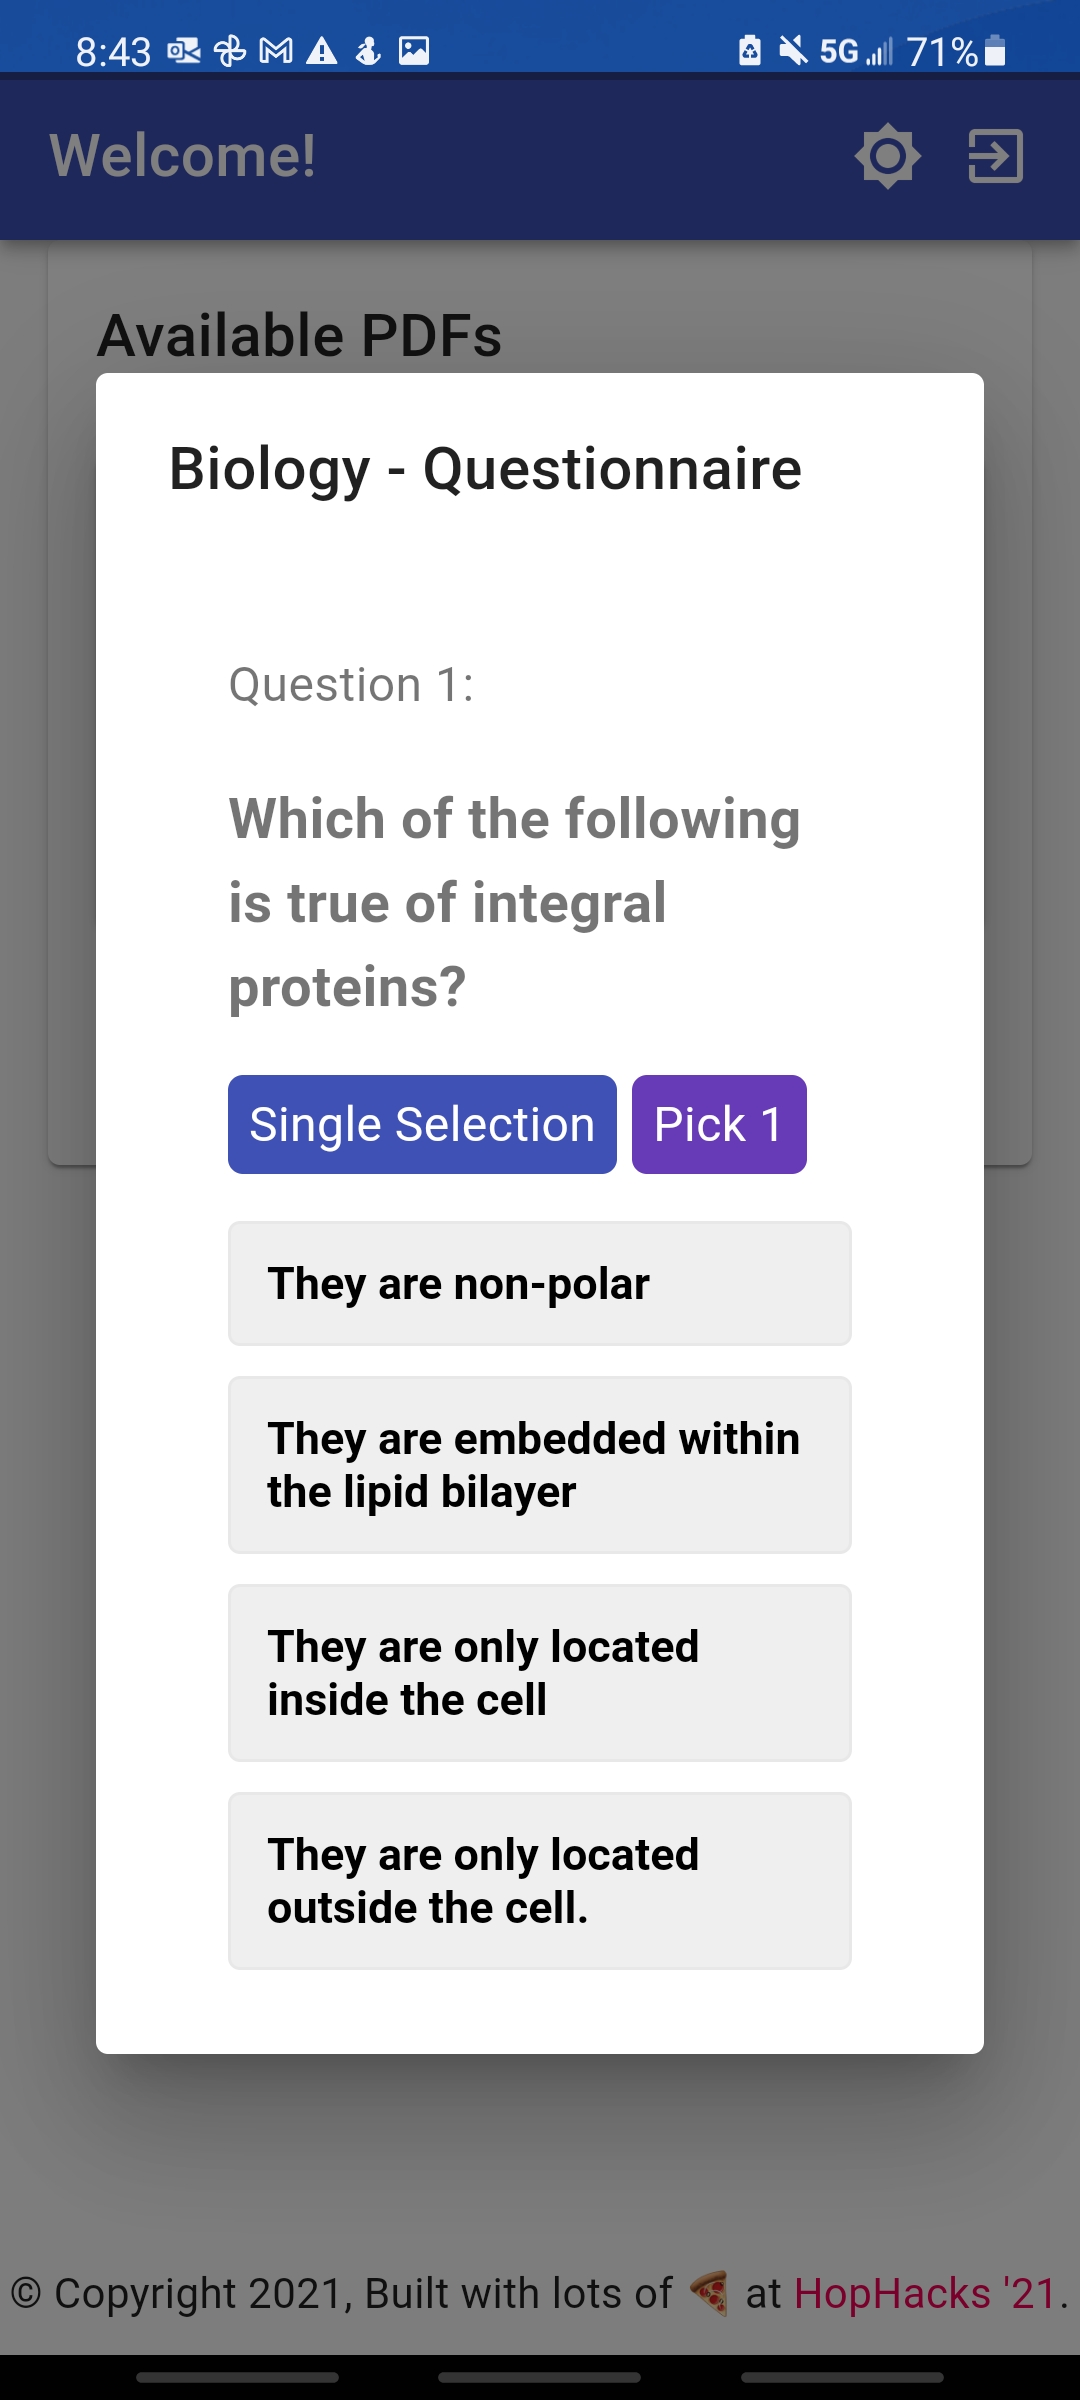Open the HopHacks '21 link
The height and width of the screenshot is (2400, 1080).
pyautogui.click(x=925, y=2293)
